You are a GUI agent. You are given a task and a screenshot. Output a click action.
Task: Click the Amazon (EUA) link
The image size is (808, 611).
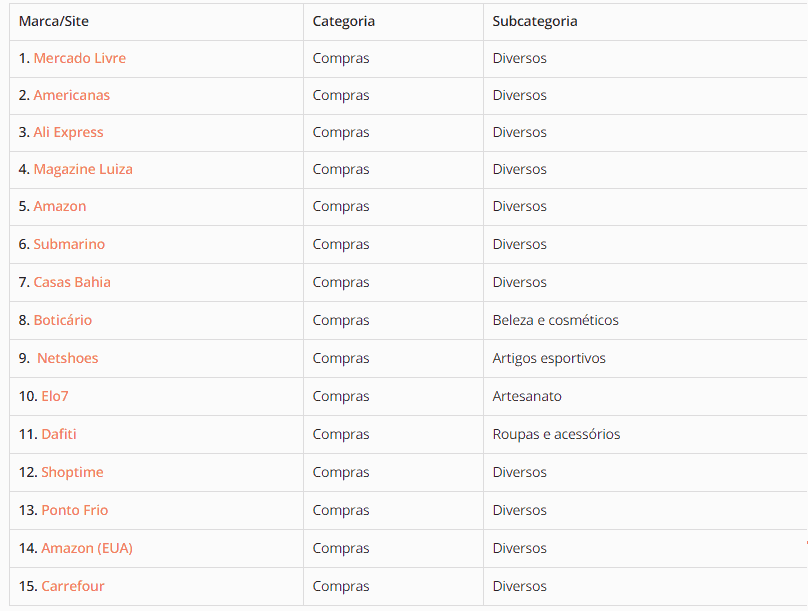point(87,548)
